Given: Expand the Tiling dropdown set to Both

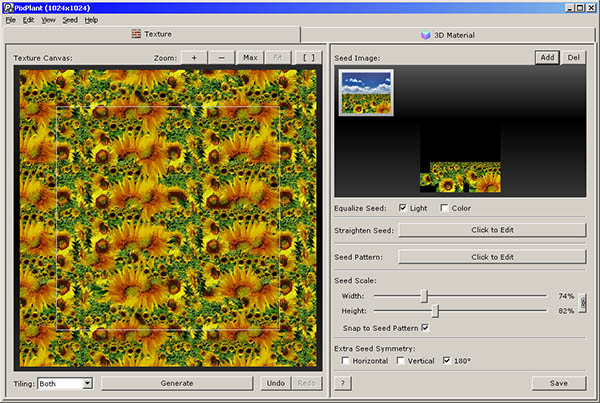Looking at the screenshot, I should click(x=87, y=383).
